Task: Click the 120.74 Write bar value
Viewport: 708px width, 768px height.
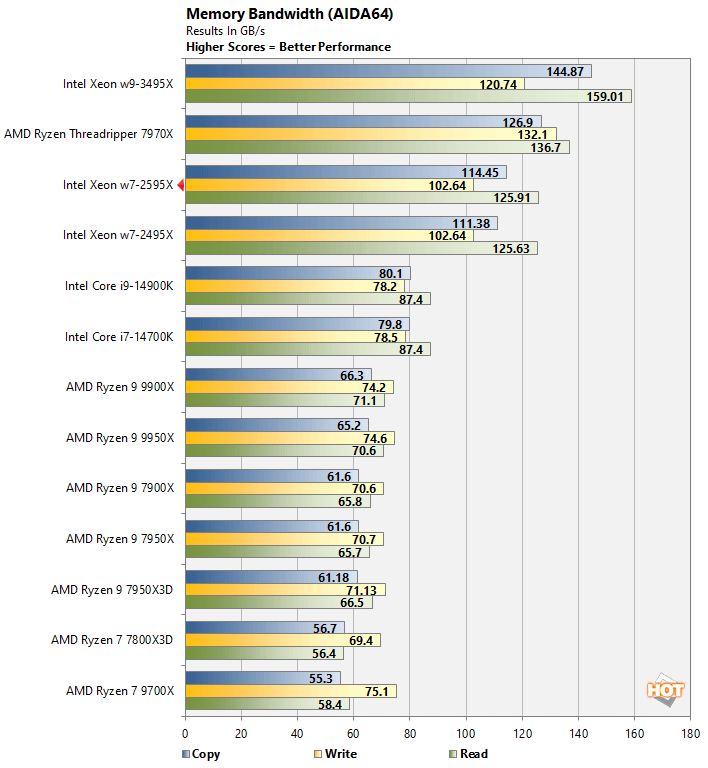Action: point(498,84)
